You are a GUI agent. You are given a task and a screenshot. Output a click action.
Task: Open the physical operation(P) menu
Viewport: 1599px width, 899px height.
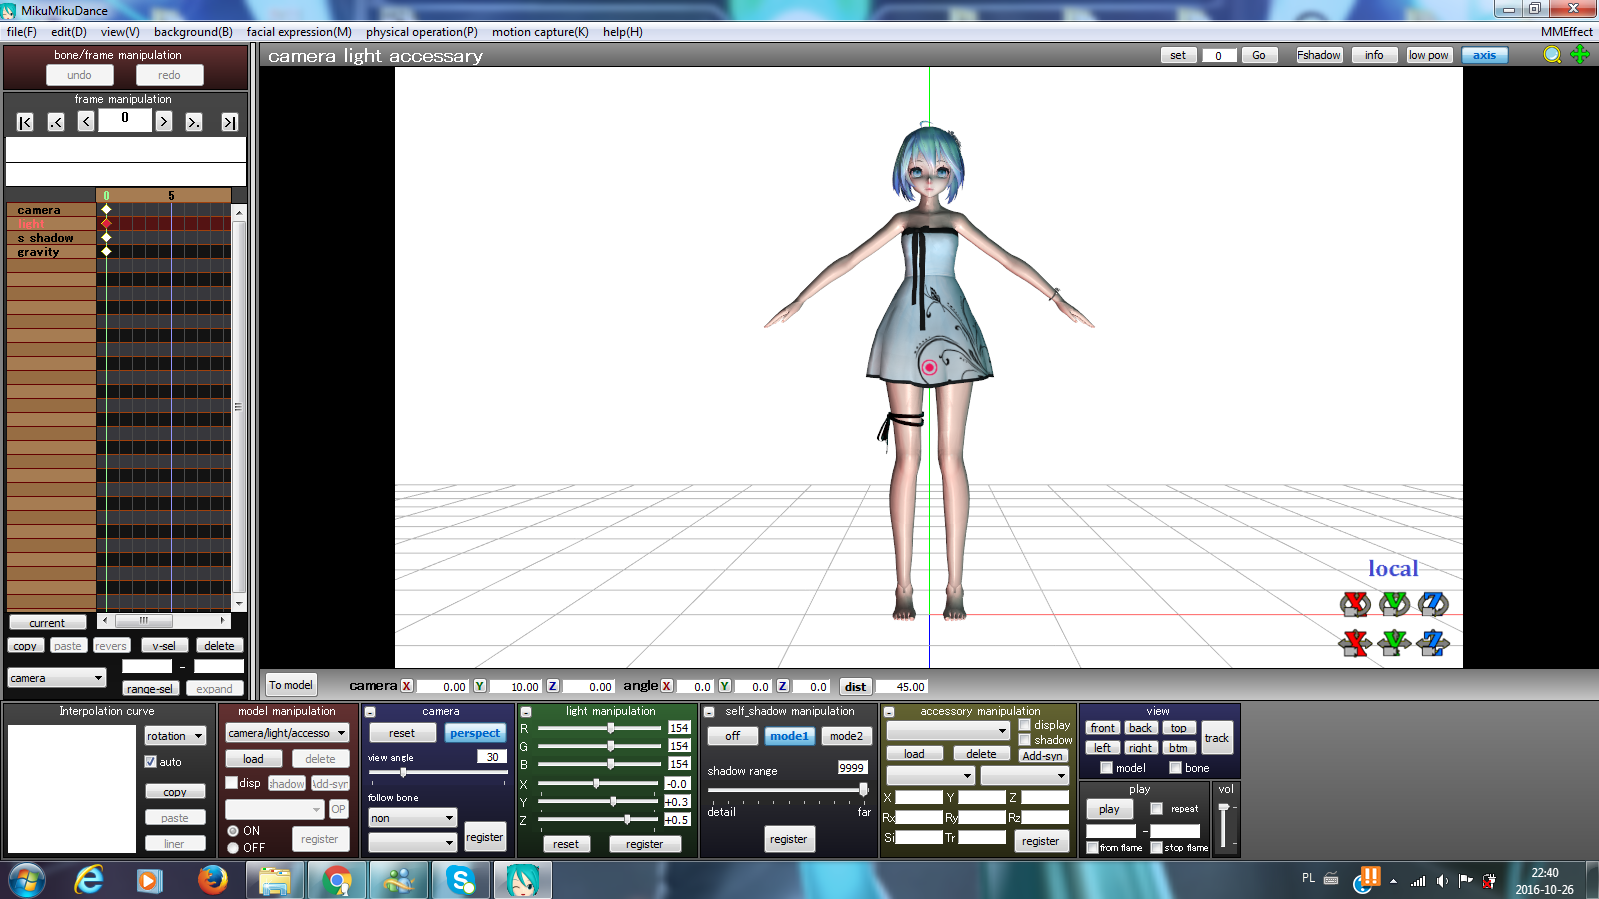click(x=422, y=32)
